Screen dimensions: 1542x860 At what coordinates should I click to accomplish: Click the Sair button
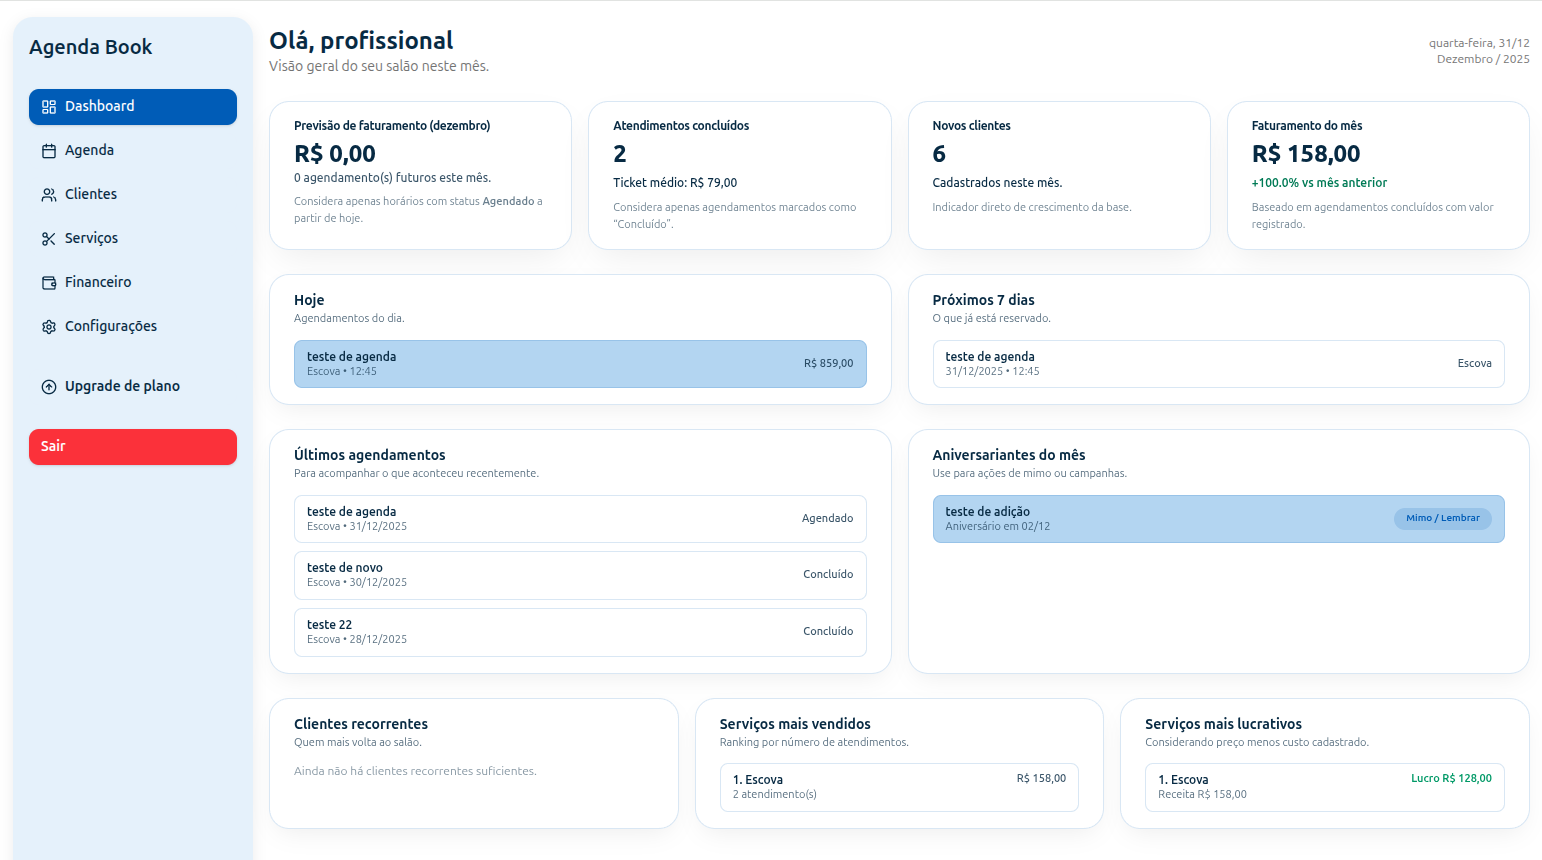point(132,447)
